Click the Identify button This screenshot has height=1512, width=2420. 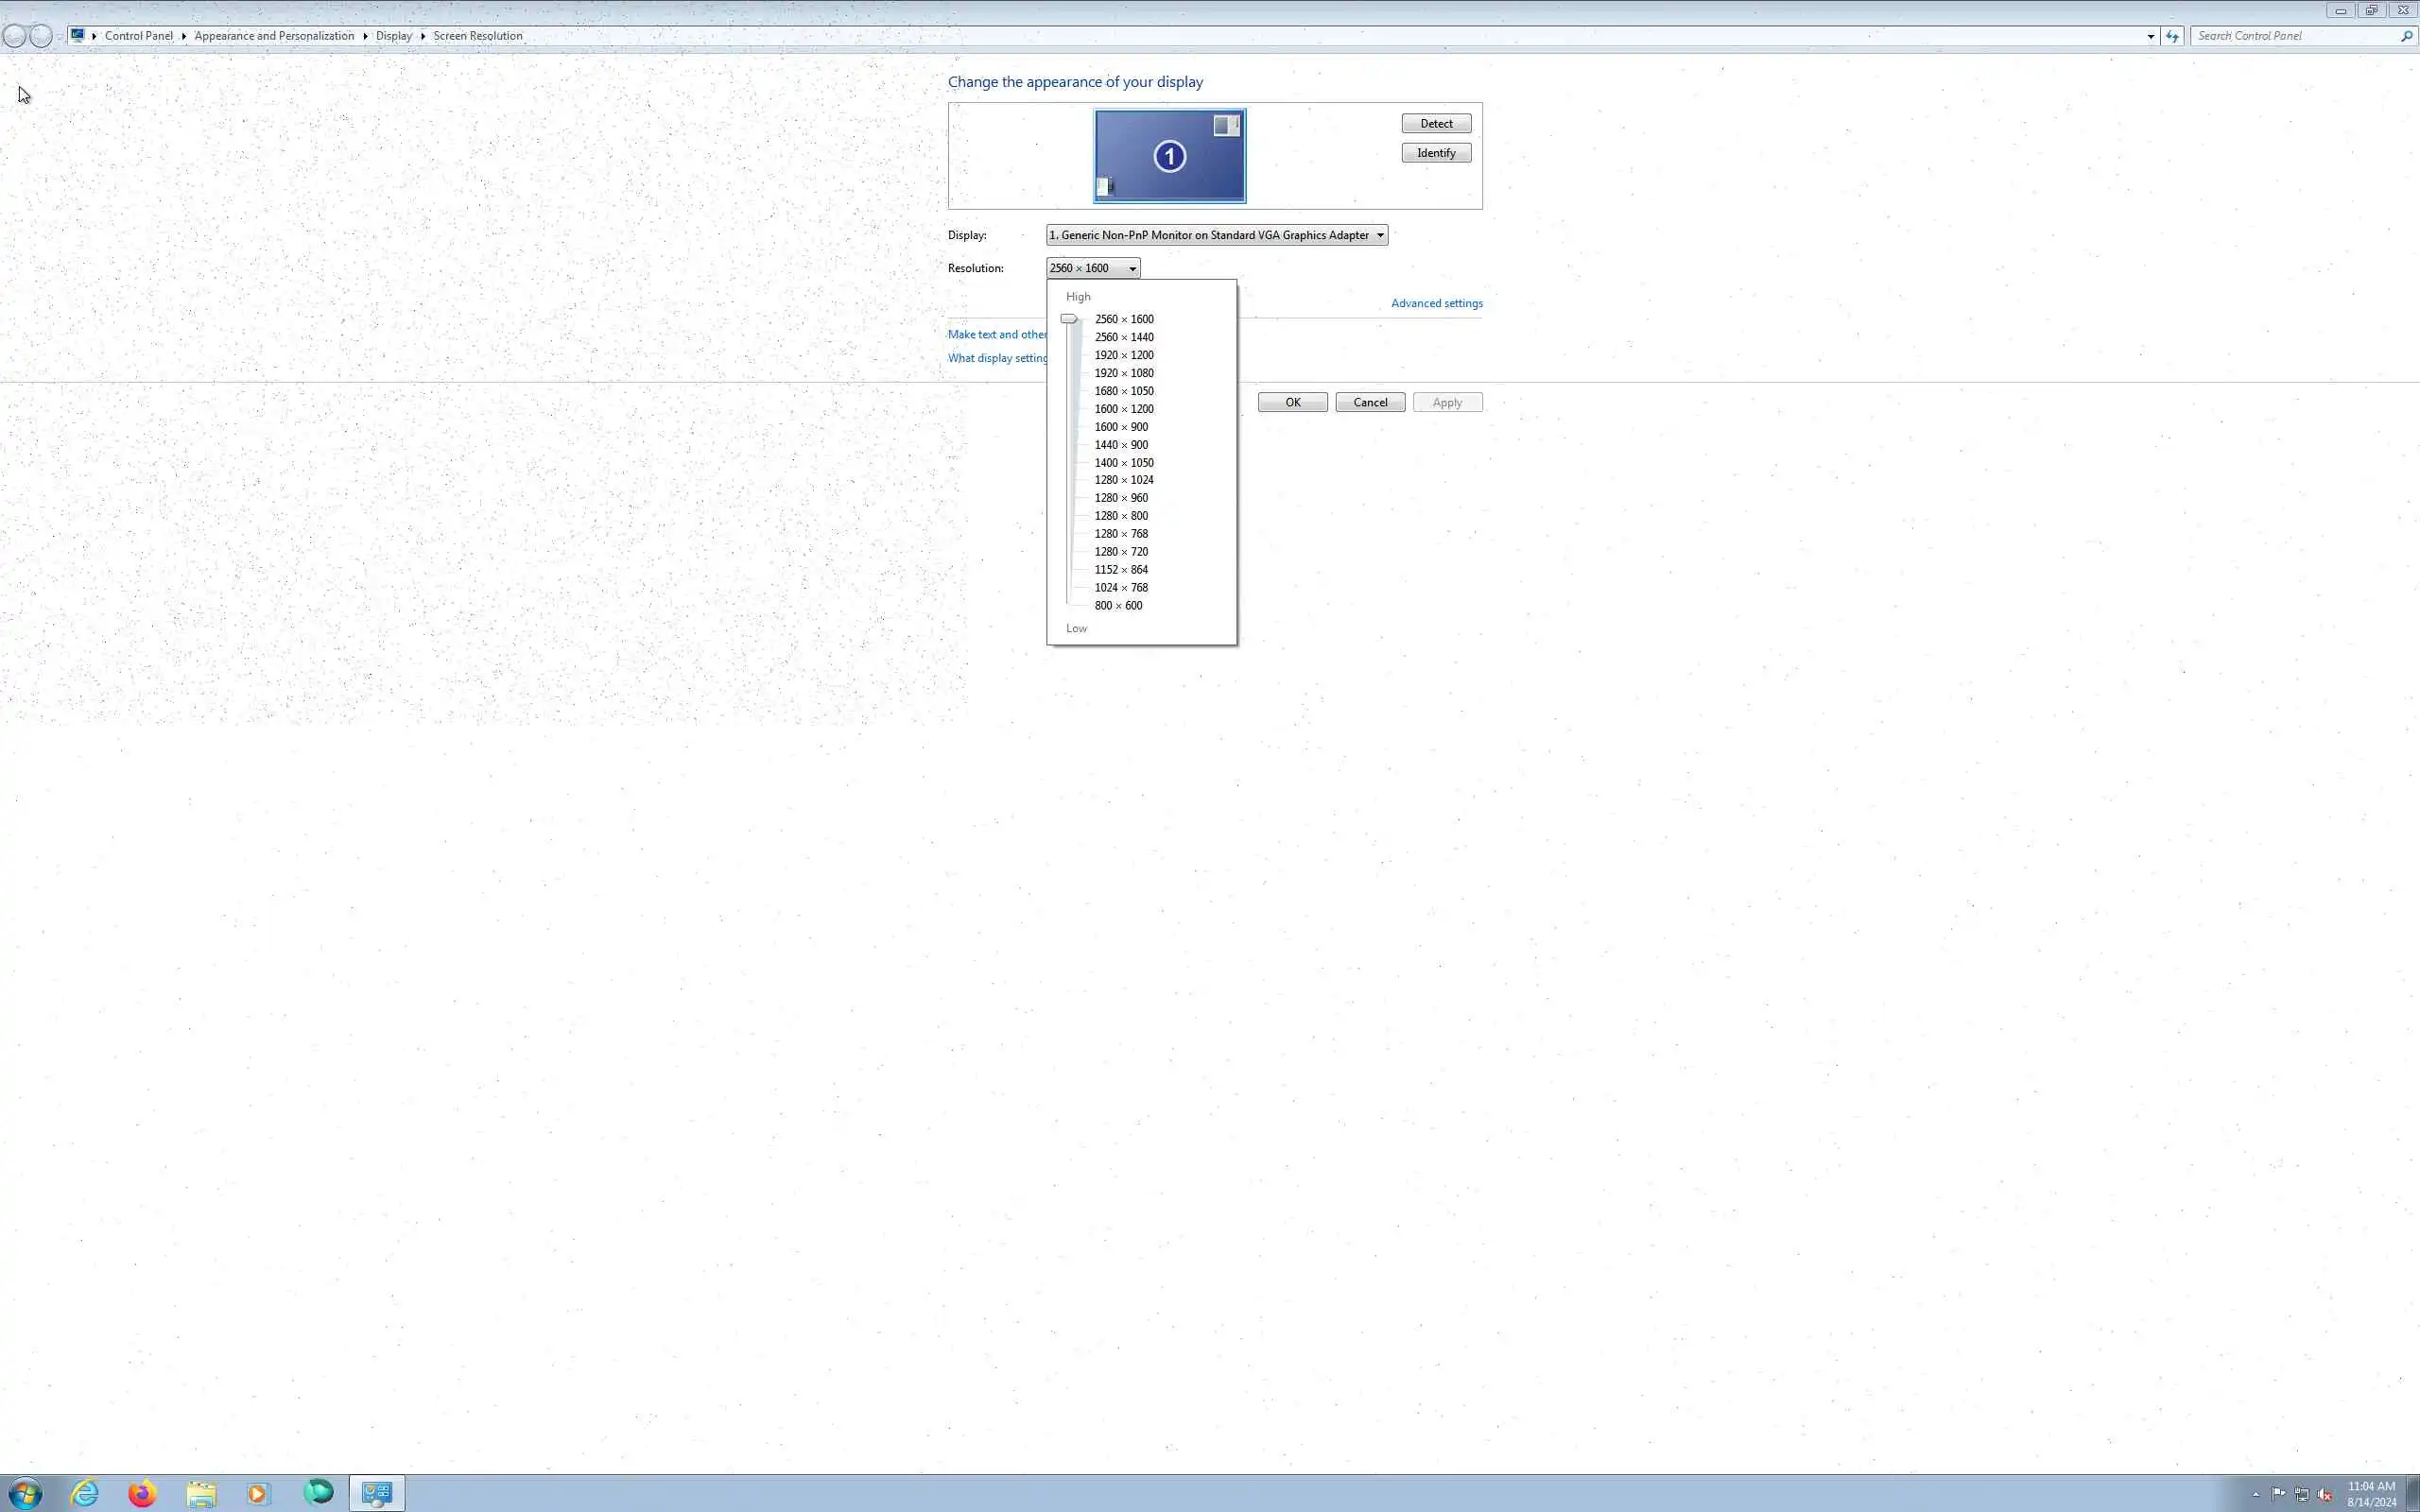pos(1435,153)
